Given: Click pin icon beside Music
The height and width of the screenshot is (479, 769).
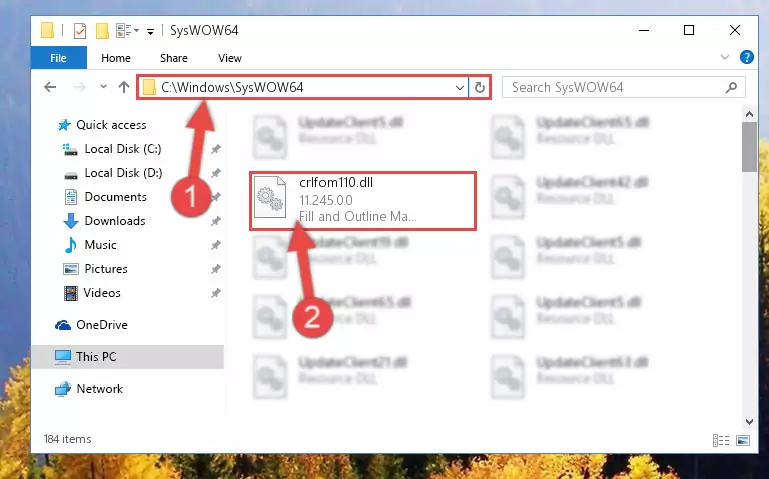Looking at the screenshot, I should [x=216, y=245].
